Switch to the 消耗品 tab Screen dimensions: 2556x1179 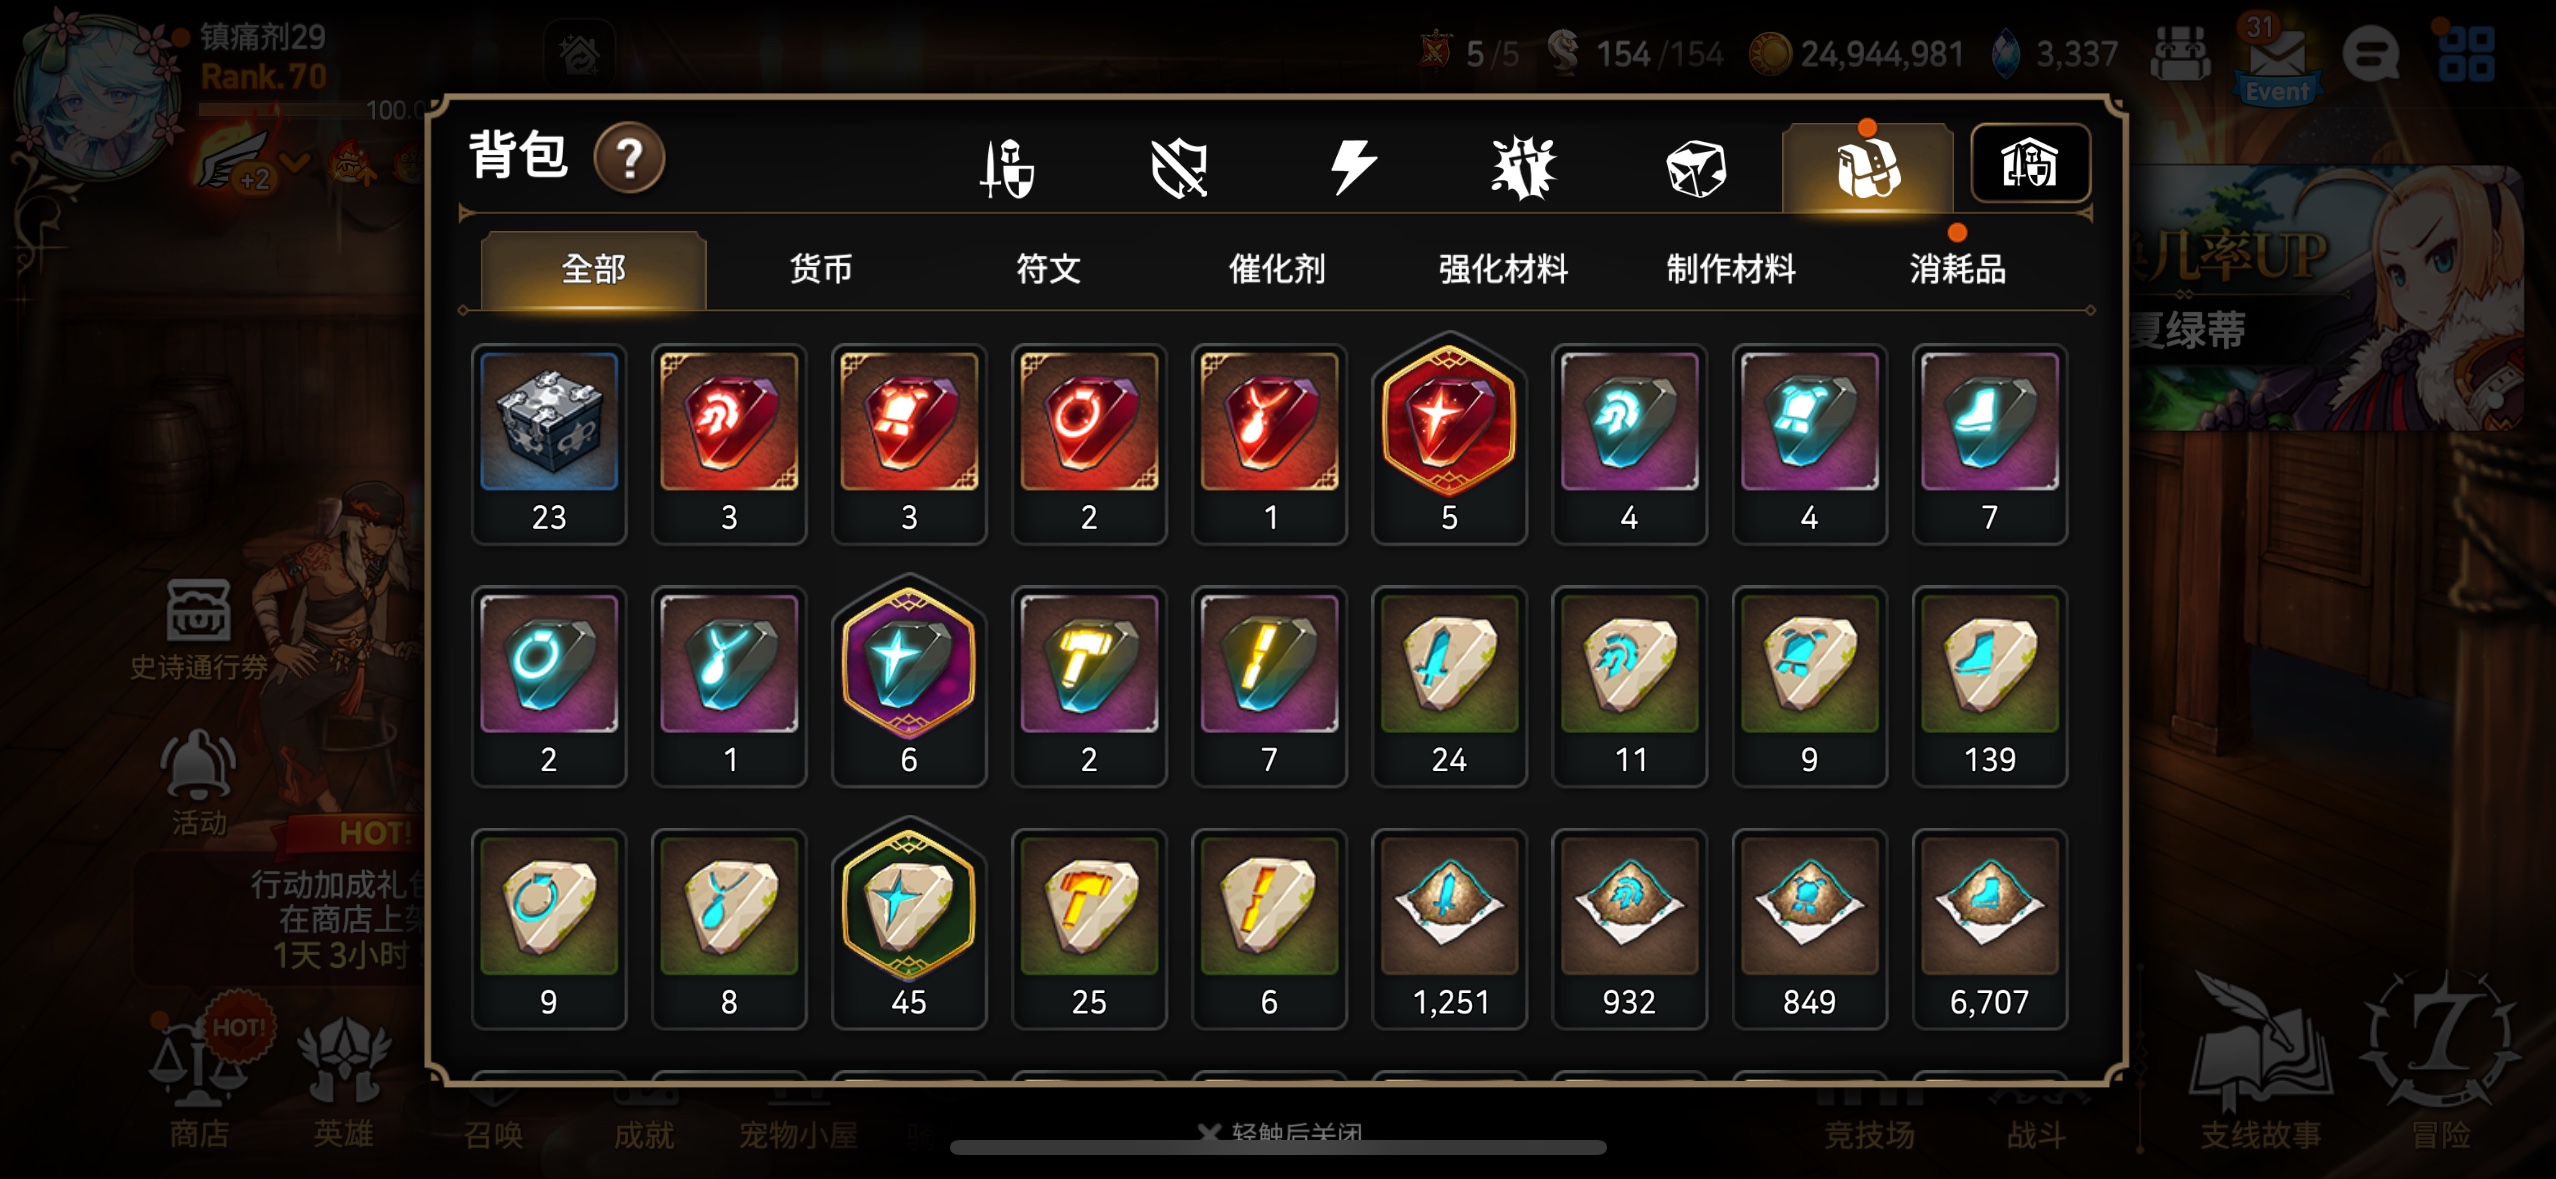pos(1958,269)
